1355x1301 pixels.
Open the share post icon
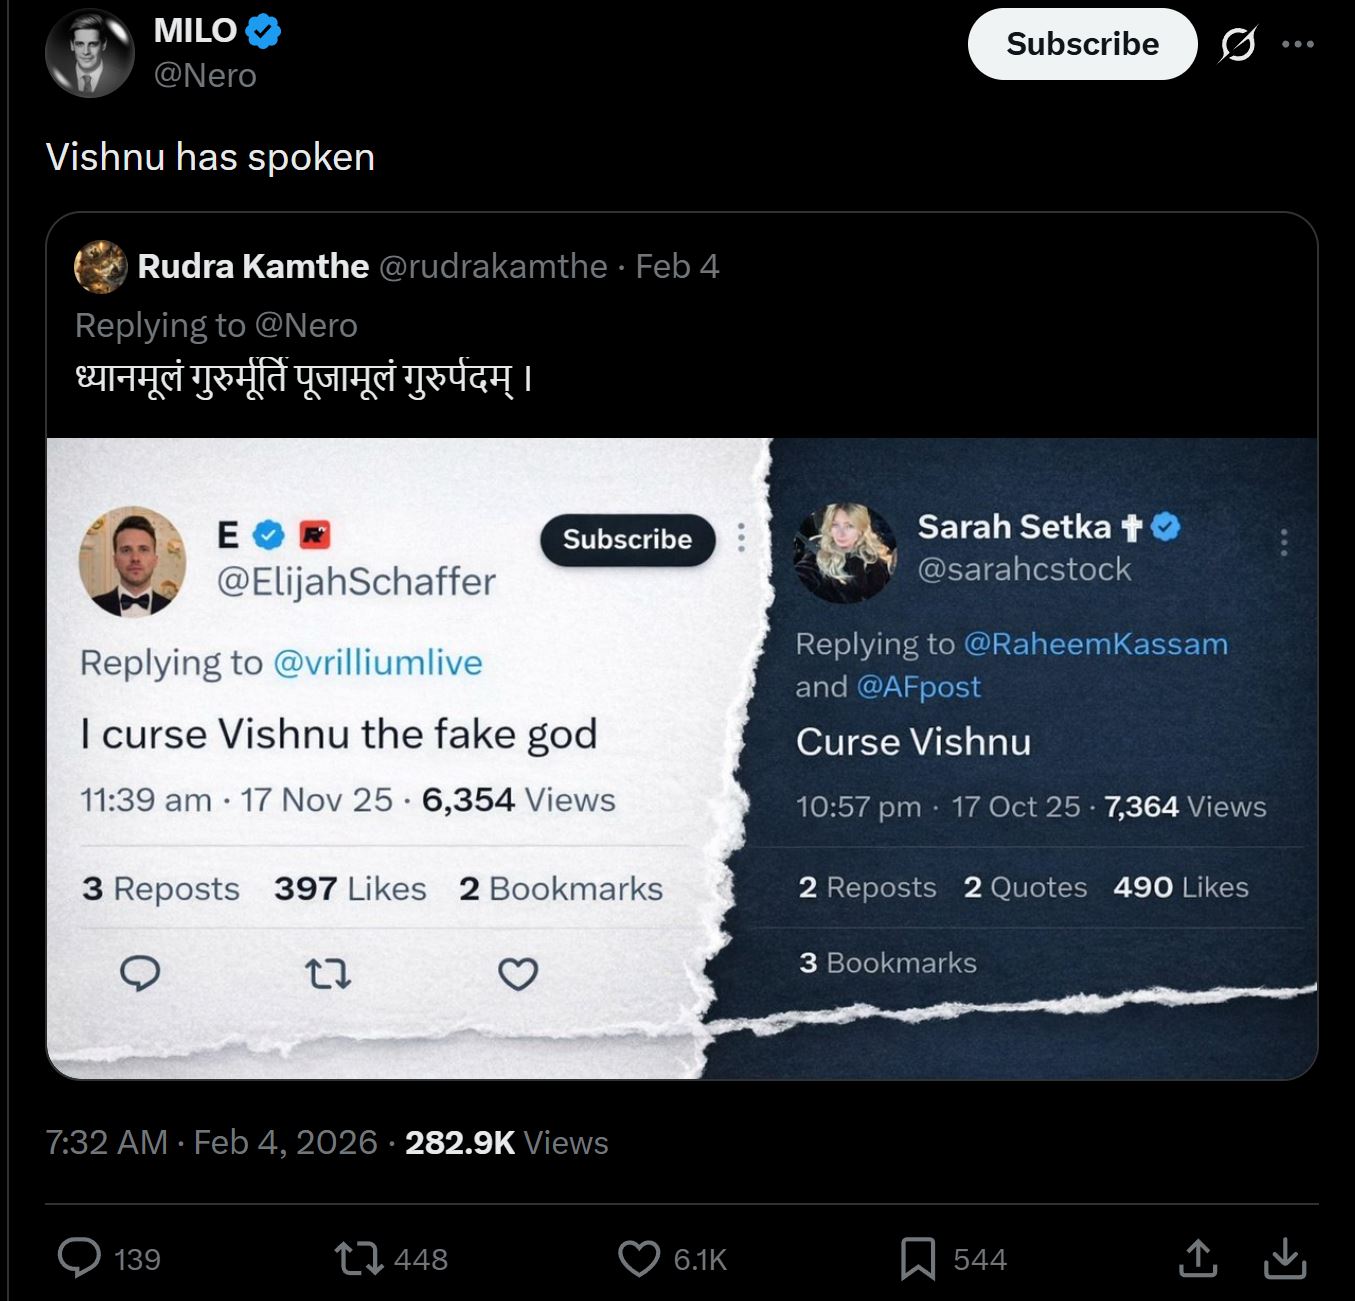(1198, 1258)
